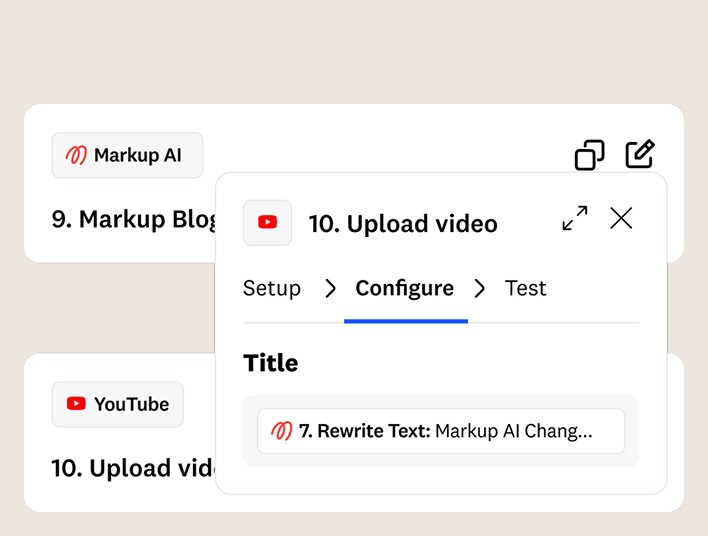Click the YouTube icon beside 10. Upload video header
Screen dimensions: 708x536
click(x=267, y=223)
